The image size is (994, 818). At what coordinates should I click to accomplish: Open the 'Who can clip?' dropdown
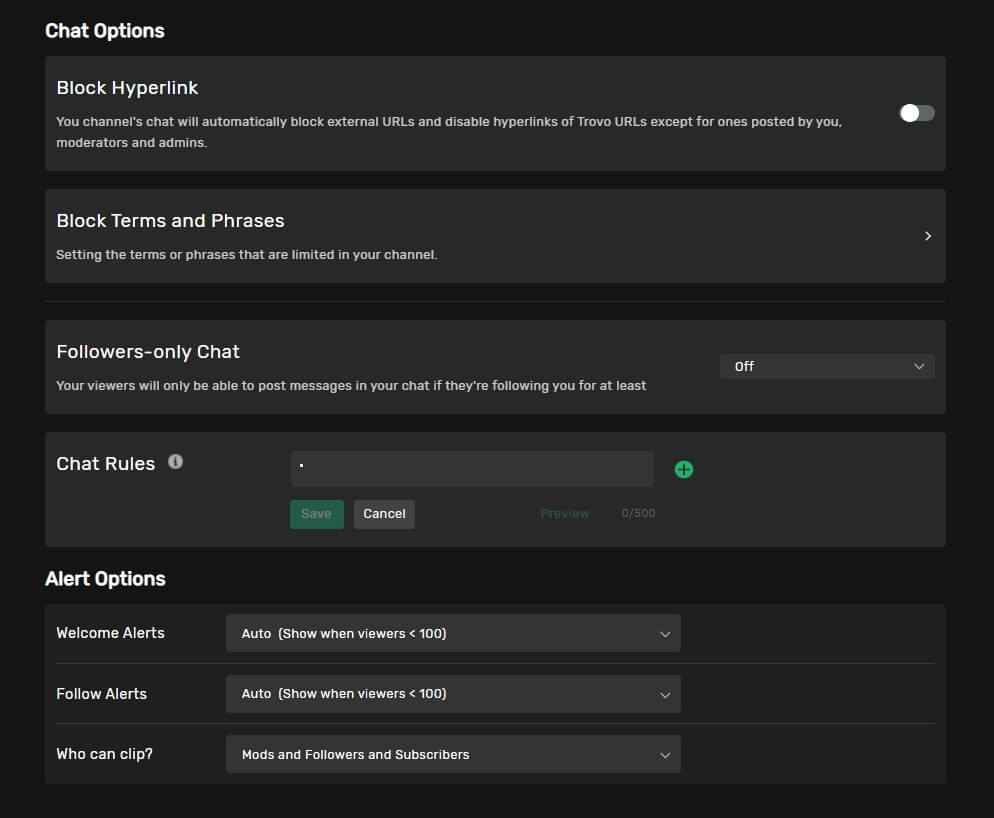click(x=452, y=755)
